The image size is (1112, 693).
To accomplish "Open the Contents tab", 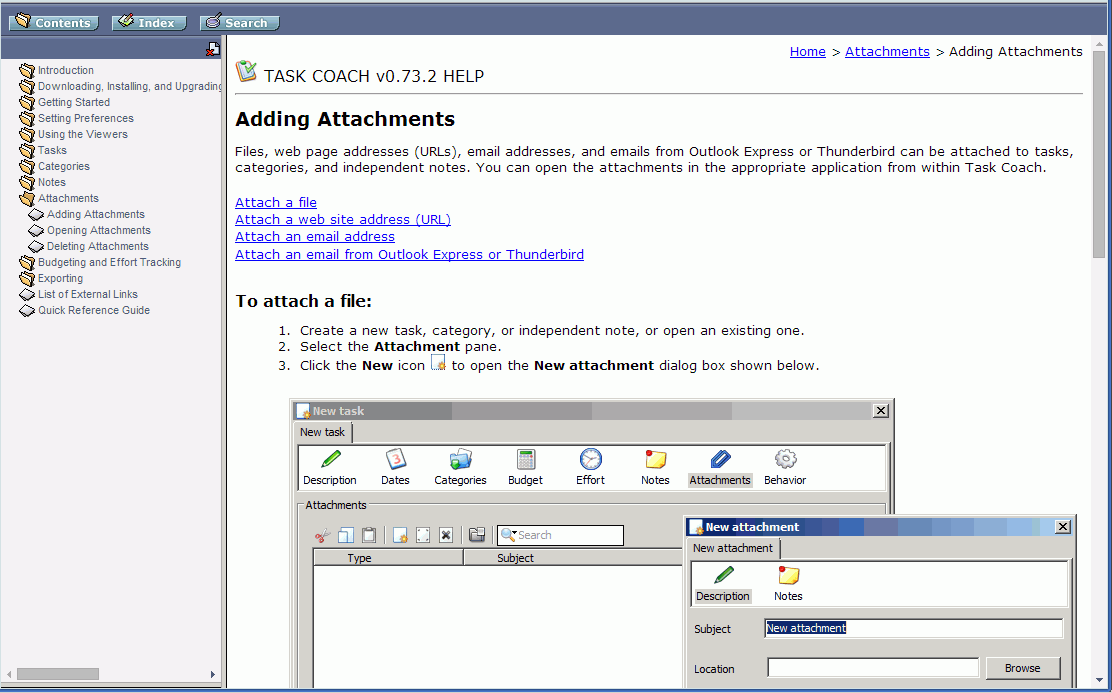I will [54, 23].
